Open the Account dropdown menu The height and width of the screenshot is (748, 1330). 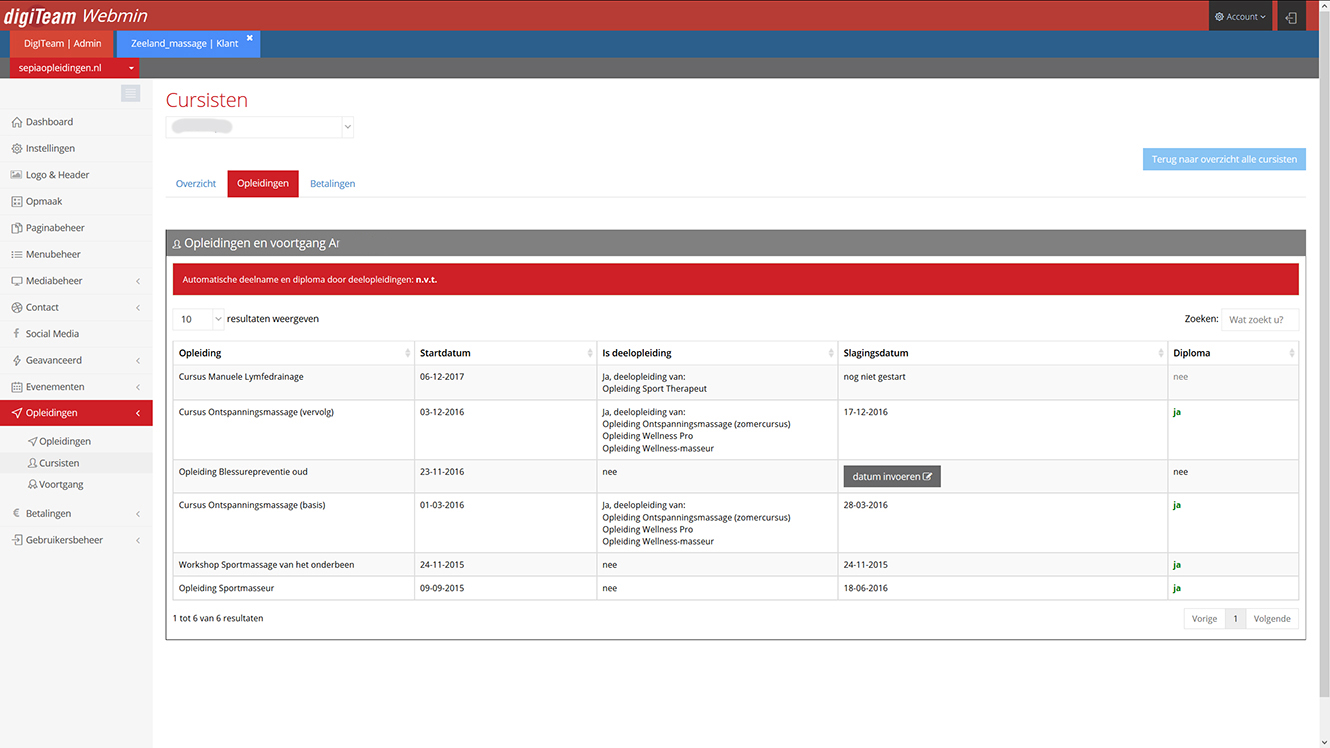tap(1240, 17)
